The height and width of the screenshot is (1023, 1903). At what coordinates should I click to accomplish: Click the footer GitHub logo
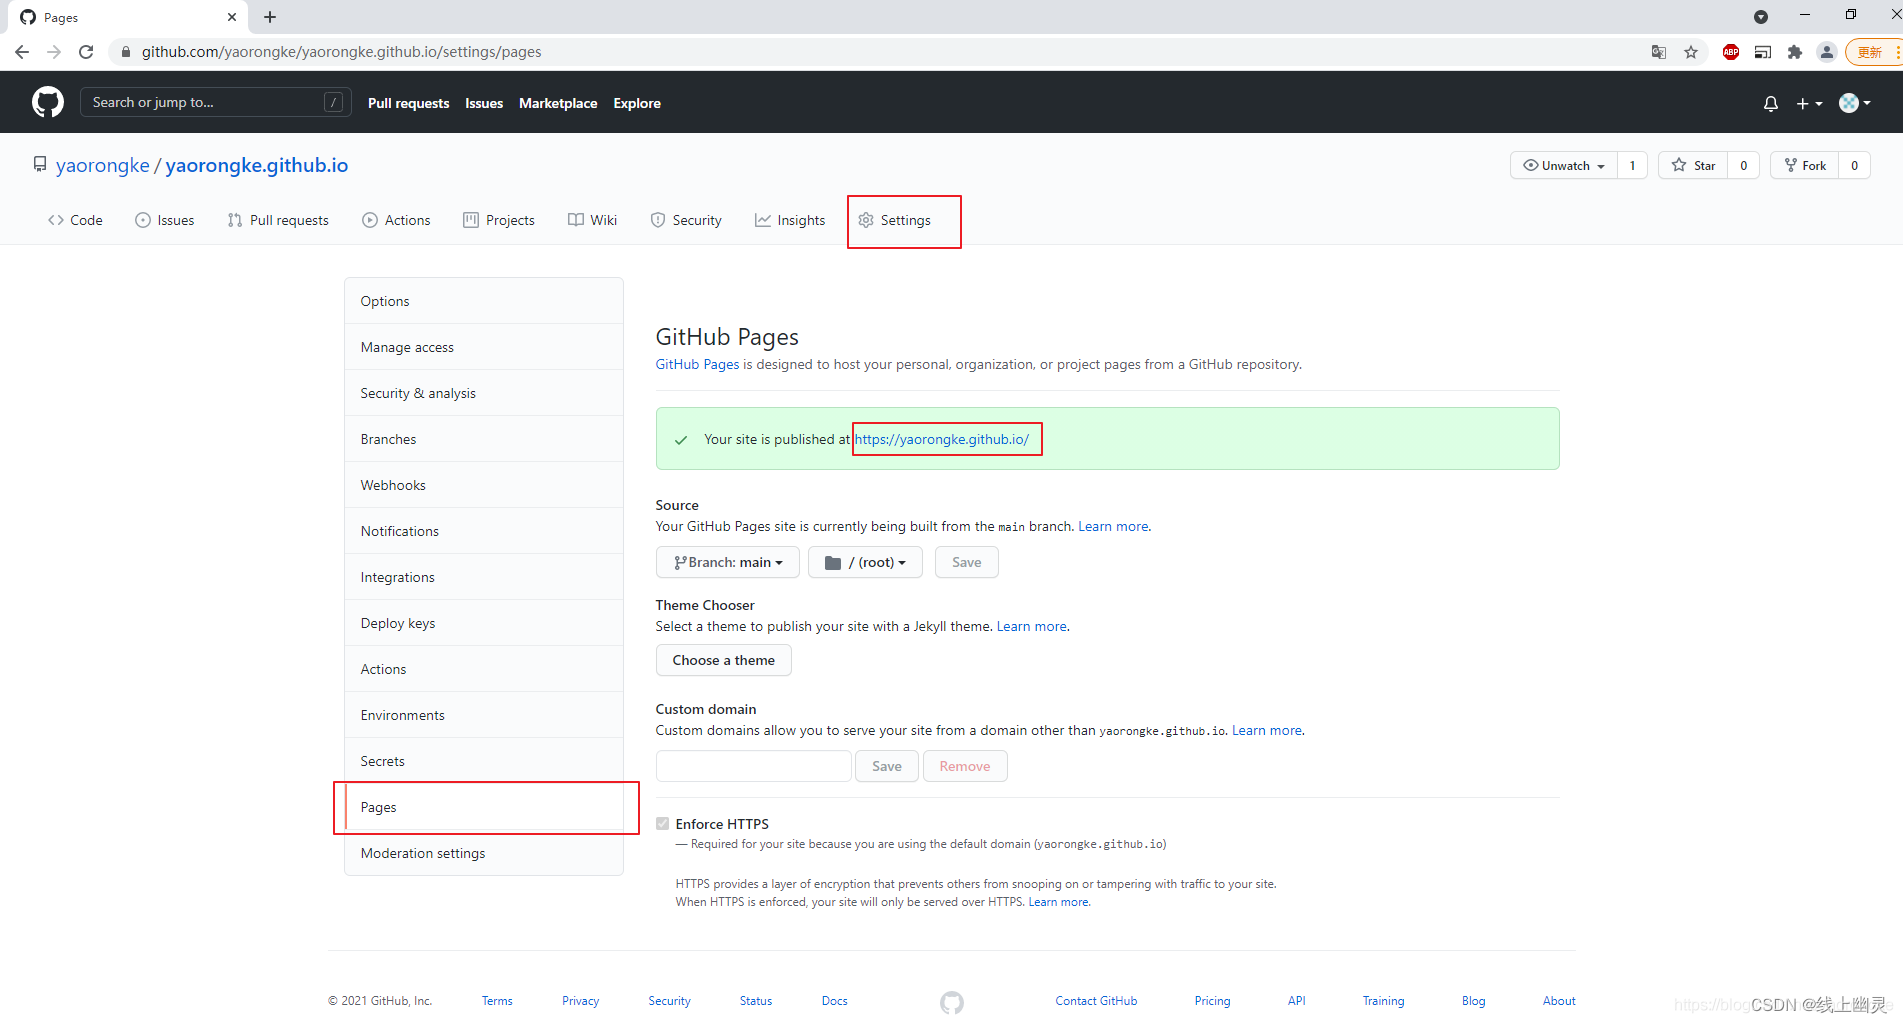pos(952,1002)
